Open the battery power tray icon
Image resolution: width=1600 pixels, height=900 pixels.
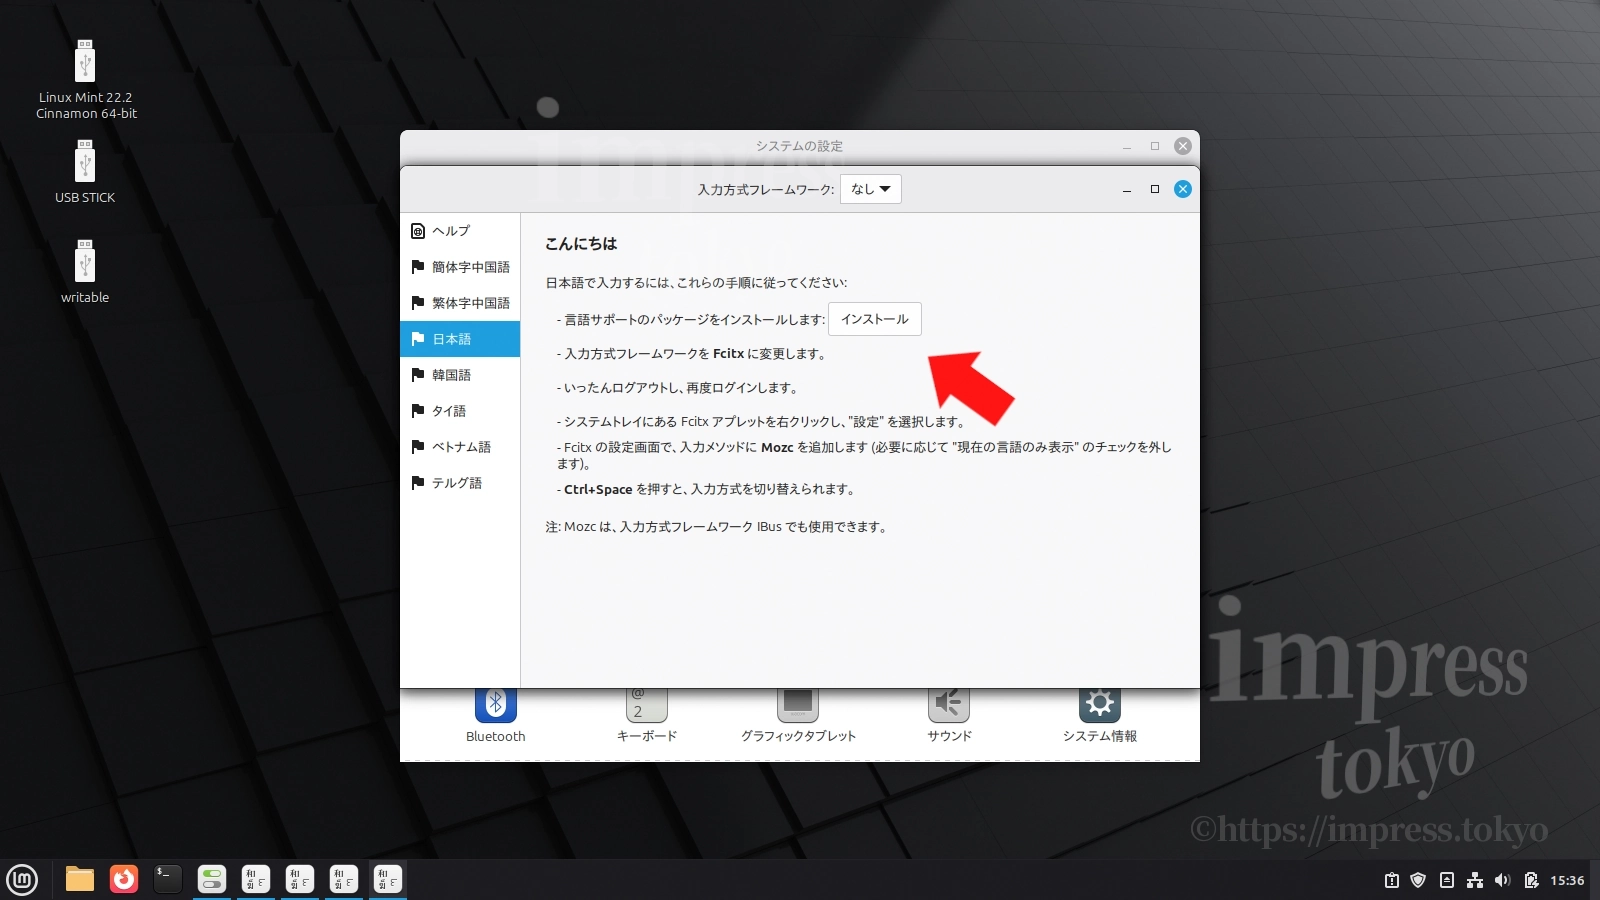tap(1531, 880)
